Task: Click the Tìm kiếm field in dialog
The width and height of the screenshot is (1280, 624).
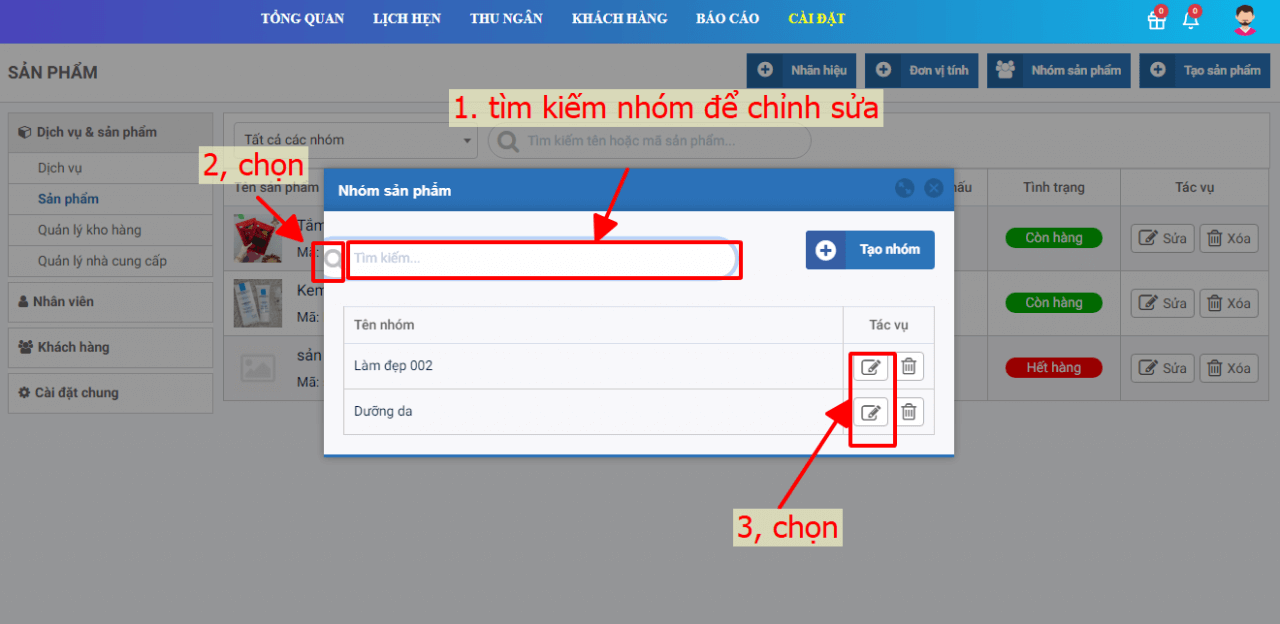Action: click(x=540, y=258)
